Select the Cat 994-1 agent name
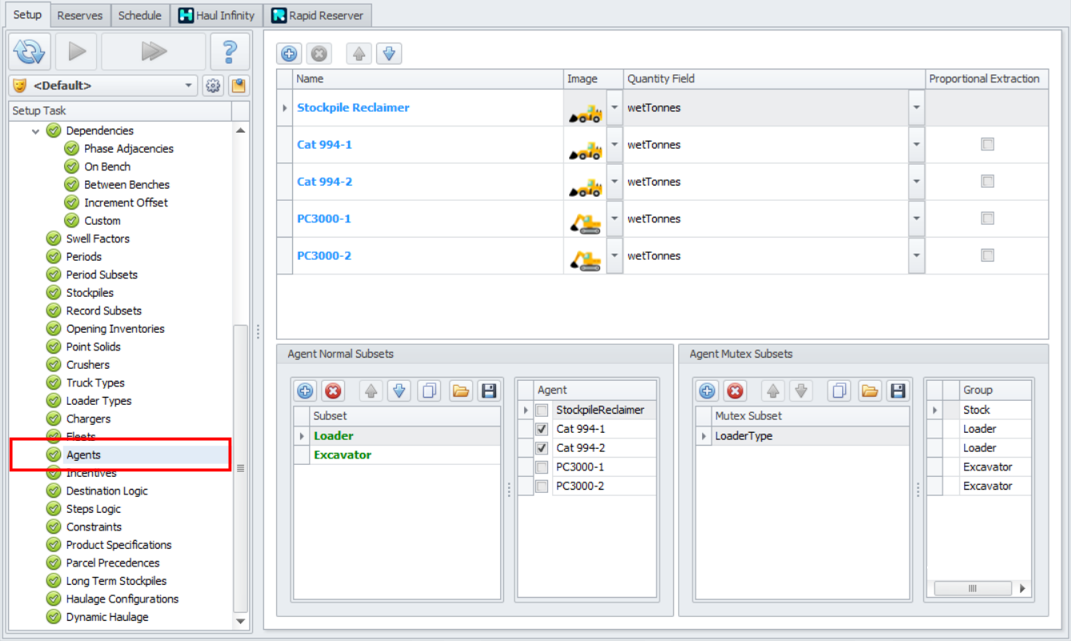The width and height of the screenshot is (1072, 641). coord(324,145)
